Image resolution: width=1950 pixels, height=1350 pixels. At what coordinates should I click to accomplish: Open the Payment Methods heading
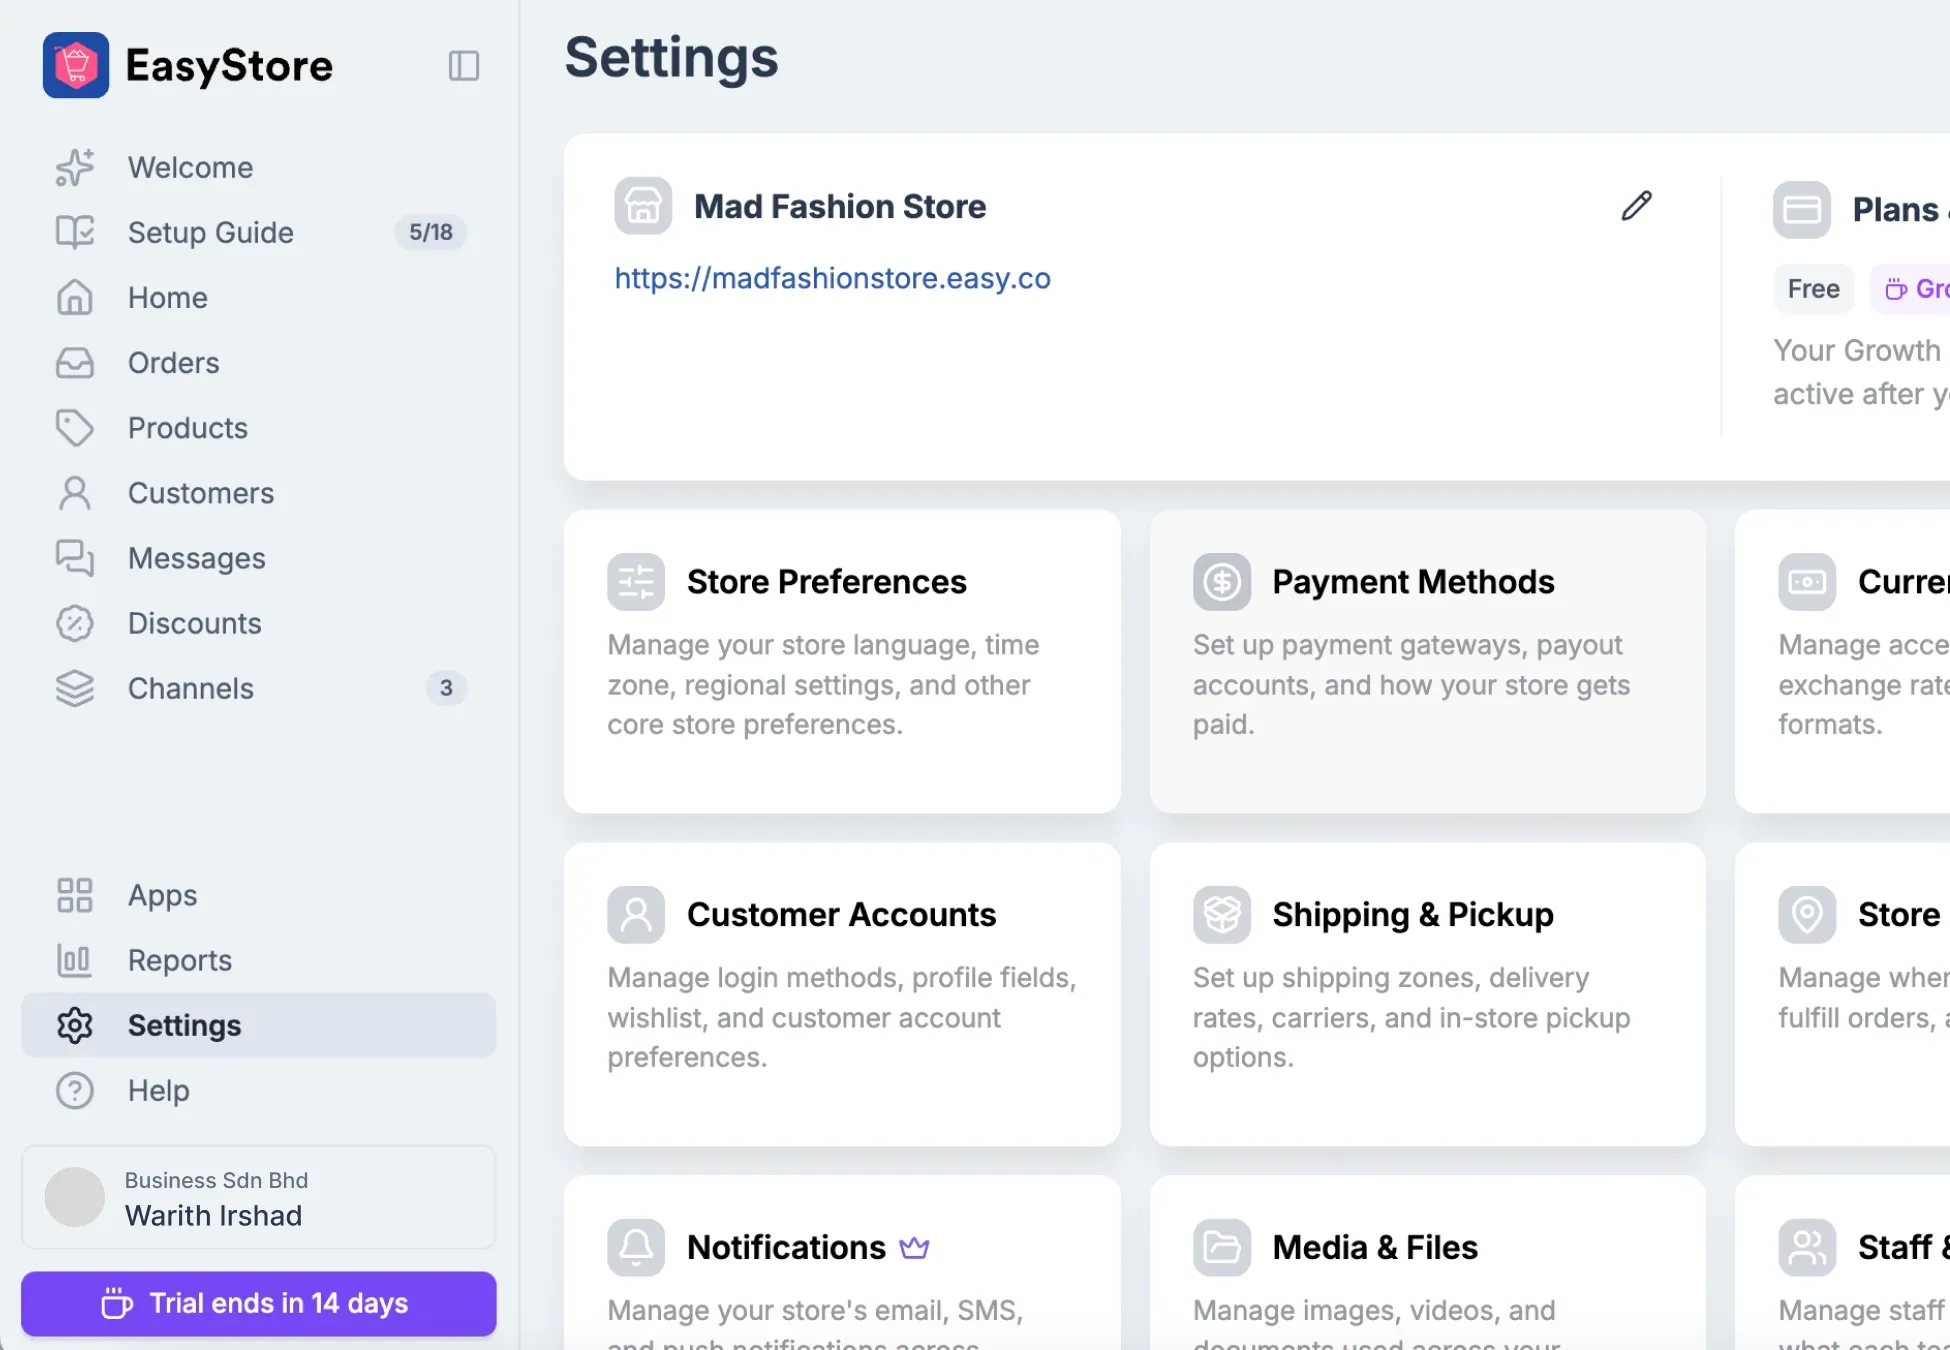coord(1413,582)
